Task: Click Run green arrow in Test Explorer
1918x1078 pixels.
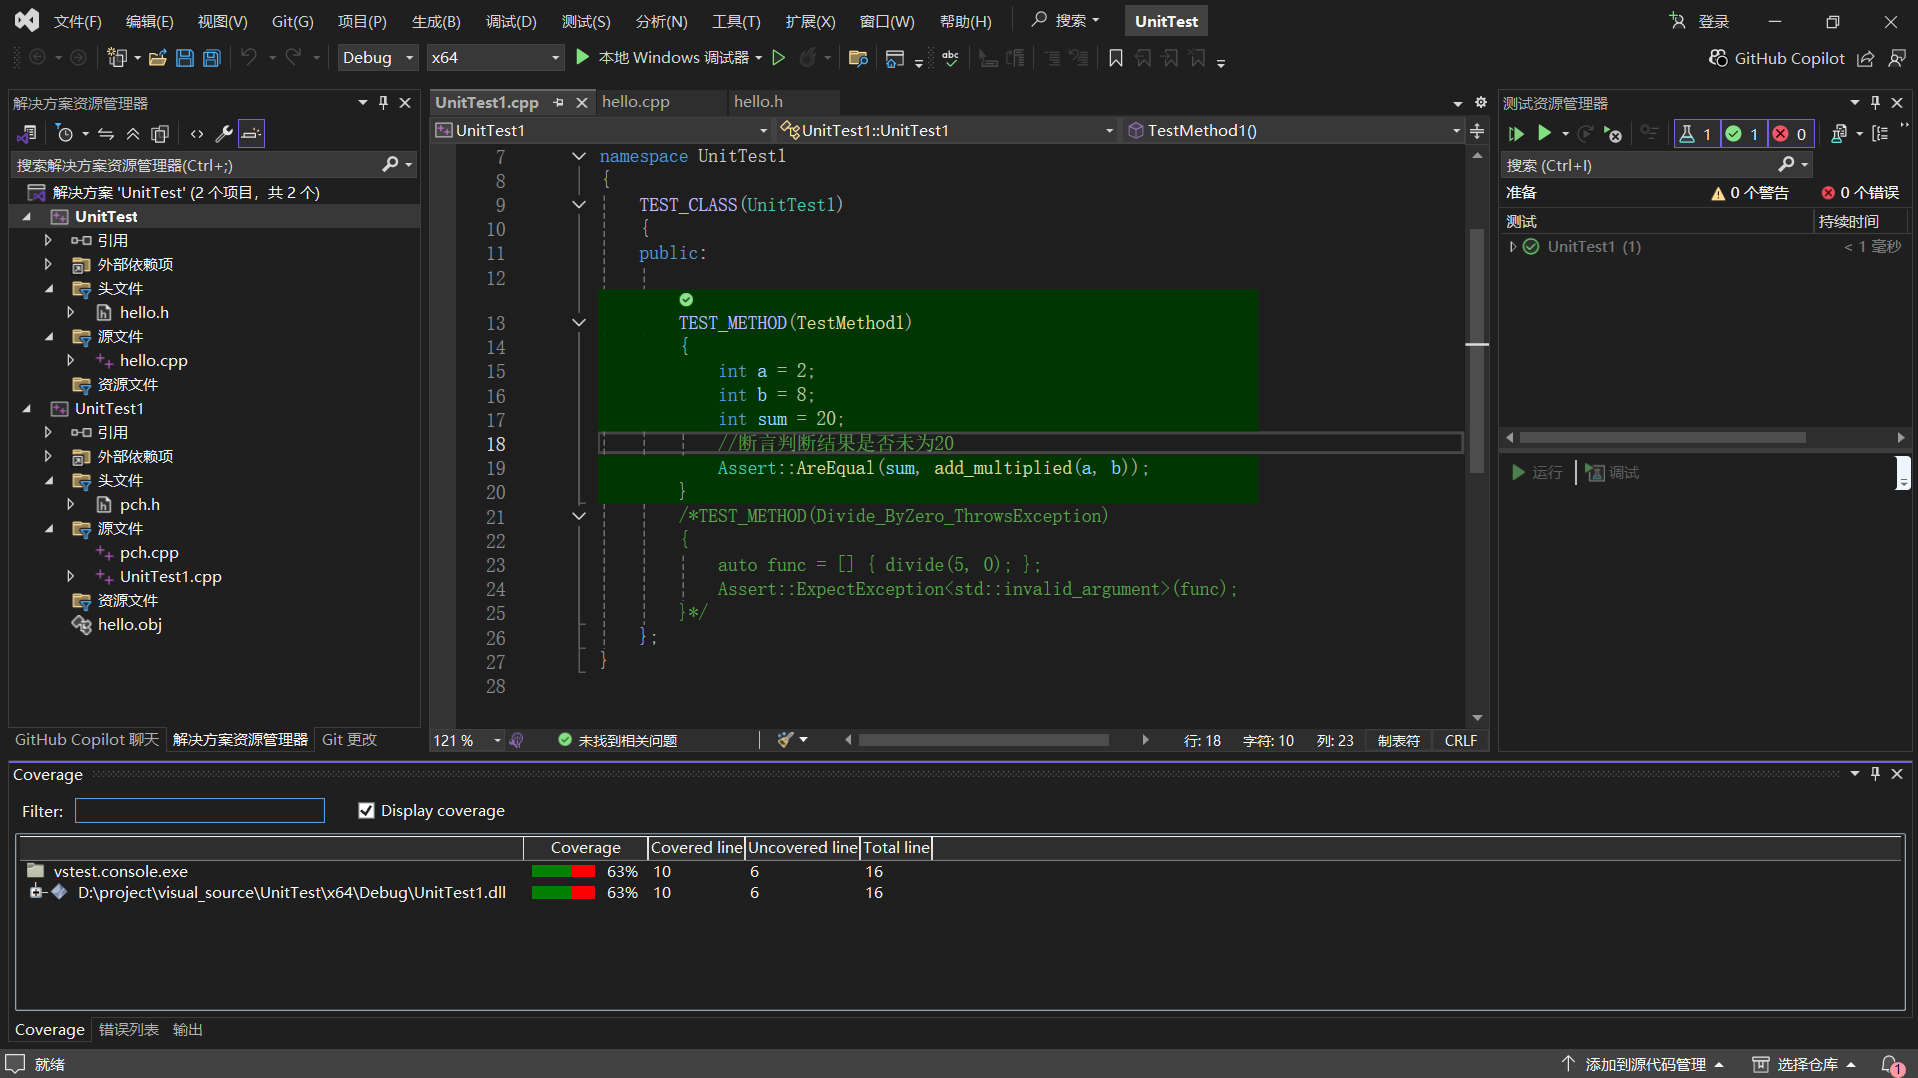Action: (1544, 133)
